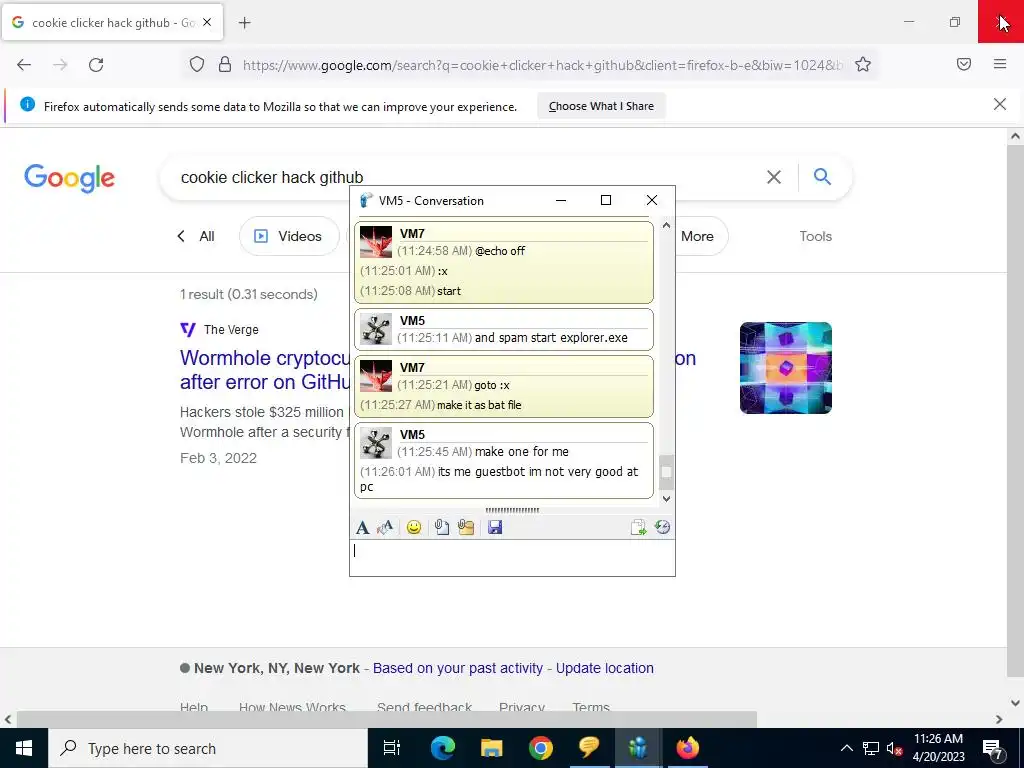Open message history clock icon
Viewport: 1024px width, 768px height.
pos(663,528)
